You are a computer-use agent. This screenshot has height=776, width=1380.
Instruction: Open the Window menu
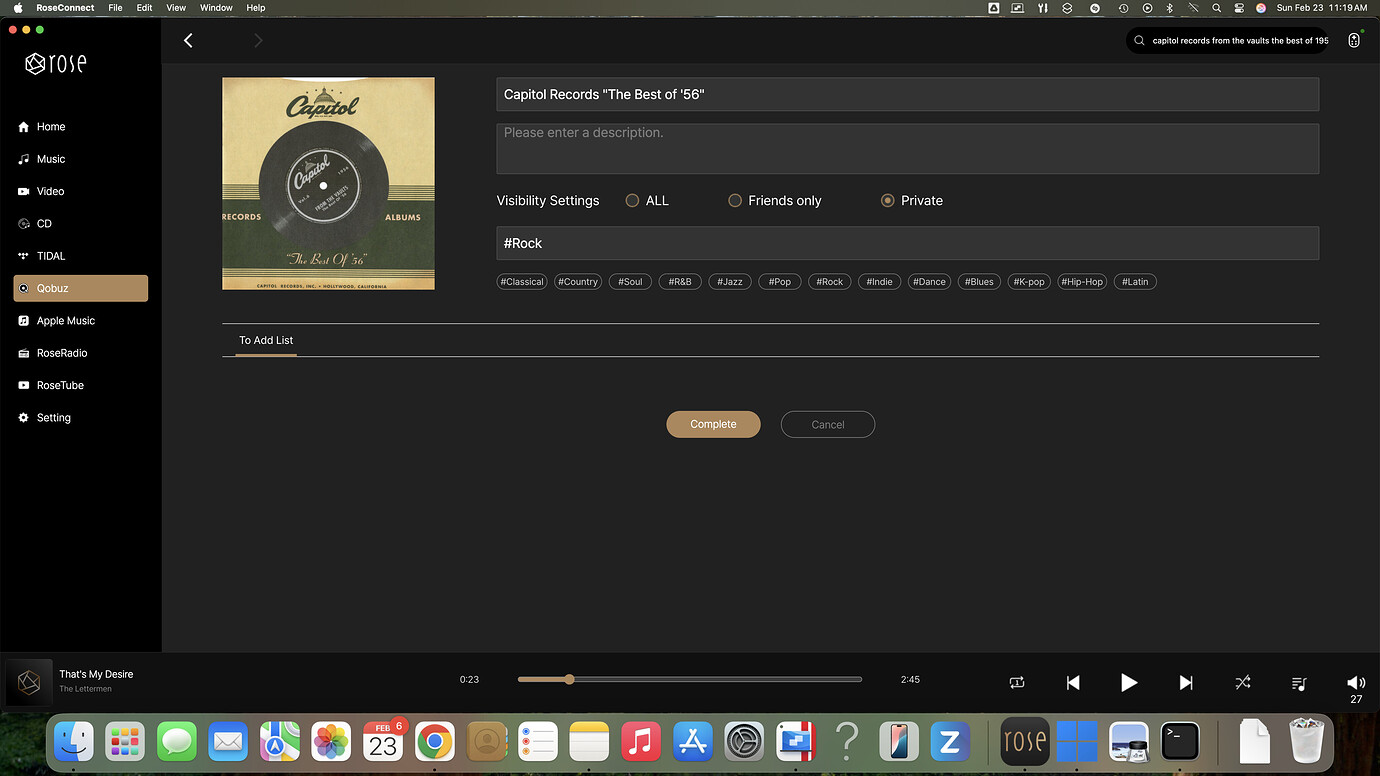point(216,7)
